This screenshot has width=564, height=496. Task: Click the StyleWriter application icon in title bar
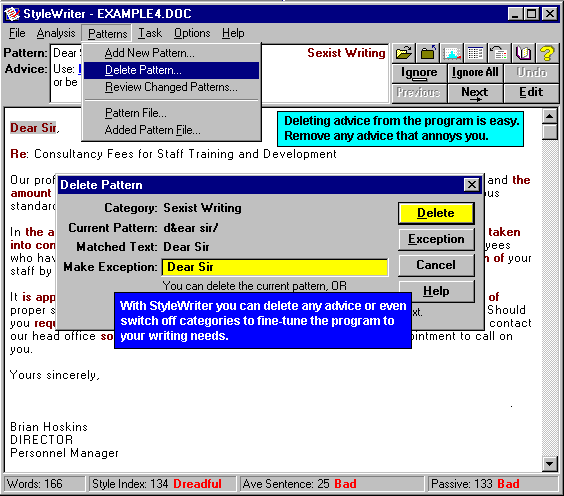(12, 14)
